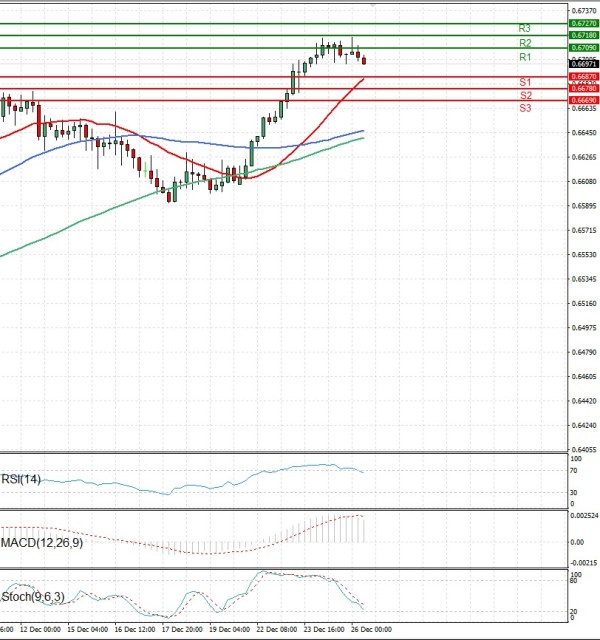Click the last candlestick on the chart
600x640 pixels.
(x=364, y=60)
